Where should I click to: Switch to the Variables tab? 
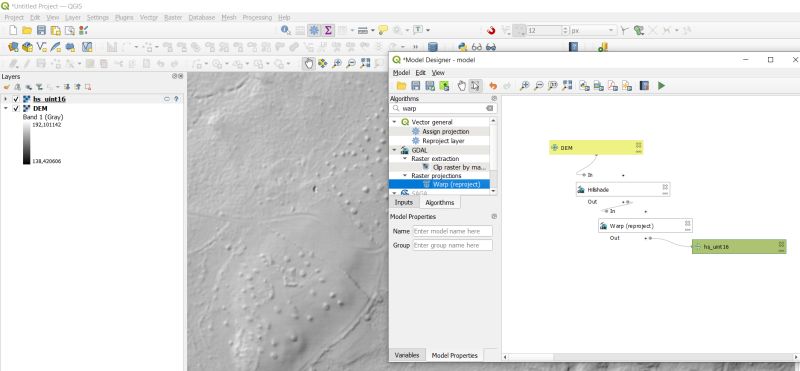click(x=407, y=355)
